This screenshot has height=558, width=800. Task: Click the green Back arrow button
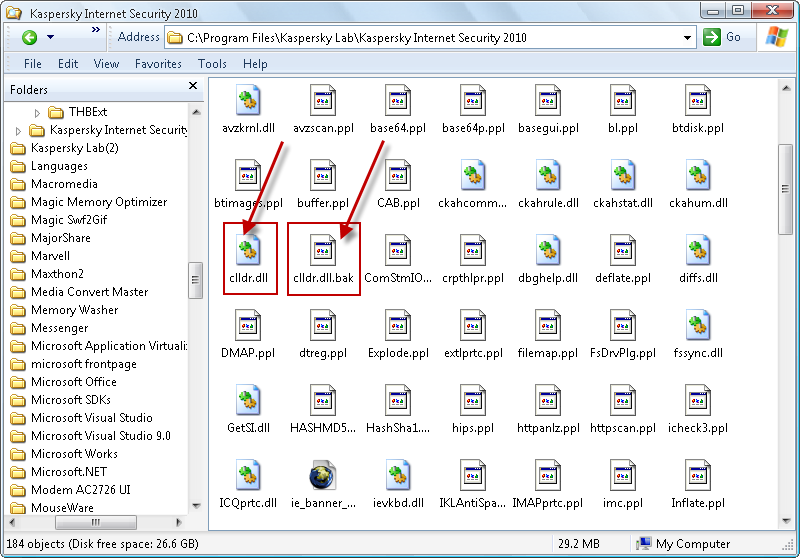(x=30, y=37)
